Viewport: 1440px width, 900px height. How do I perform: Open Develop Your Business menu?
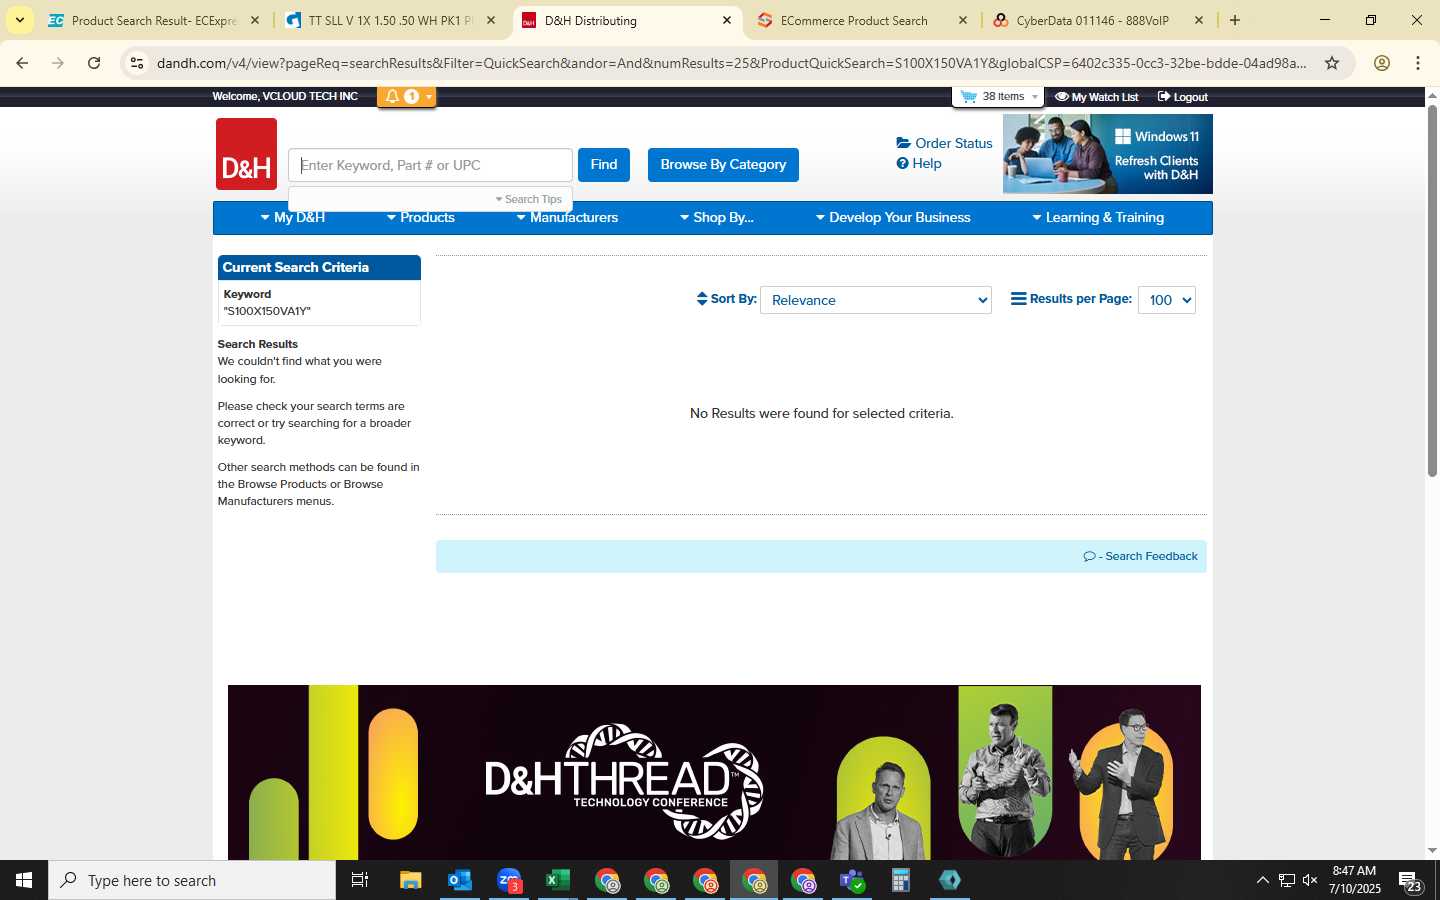(x=893, y=217)
